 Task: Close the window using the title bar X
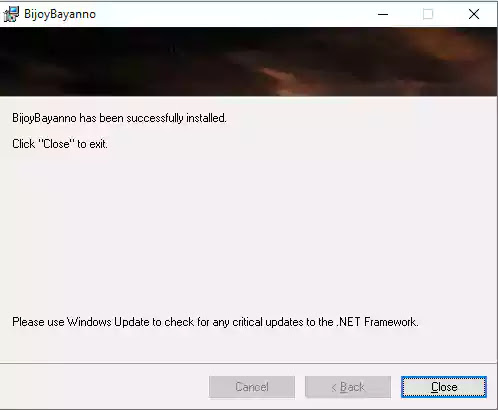click(x=474, y=14)
